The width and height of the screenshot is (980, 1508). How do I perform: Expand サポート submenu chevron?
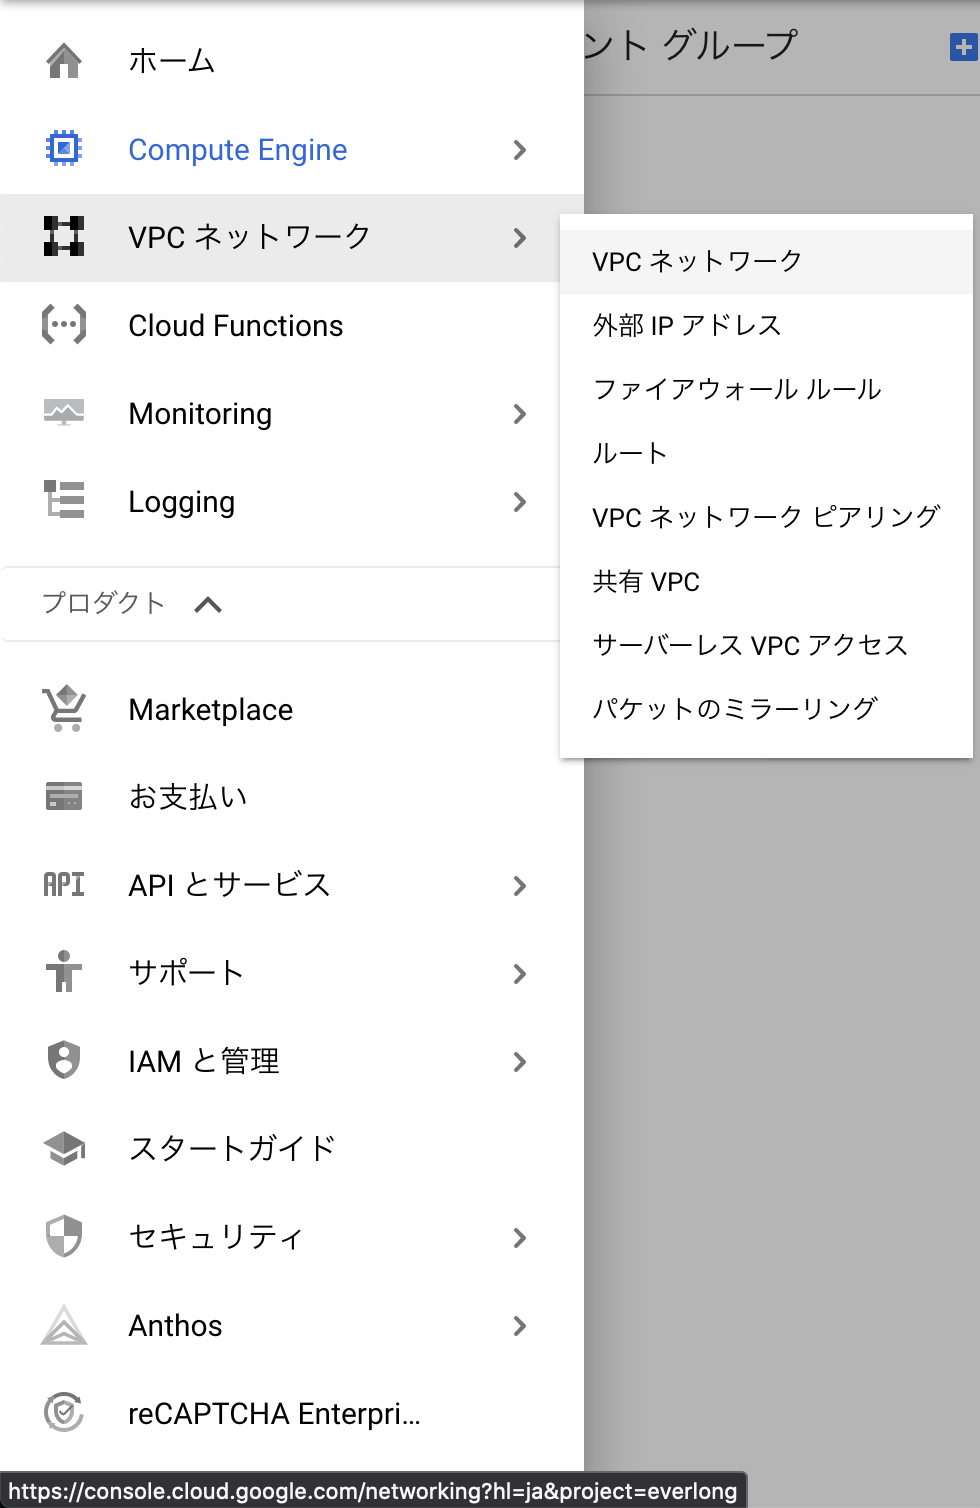(519, 974)
